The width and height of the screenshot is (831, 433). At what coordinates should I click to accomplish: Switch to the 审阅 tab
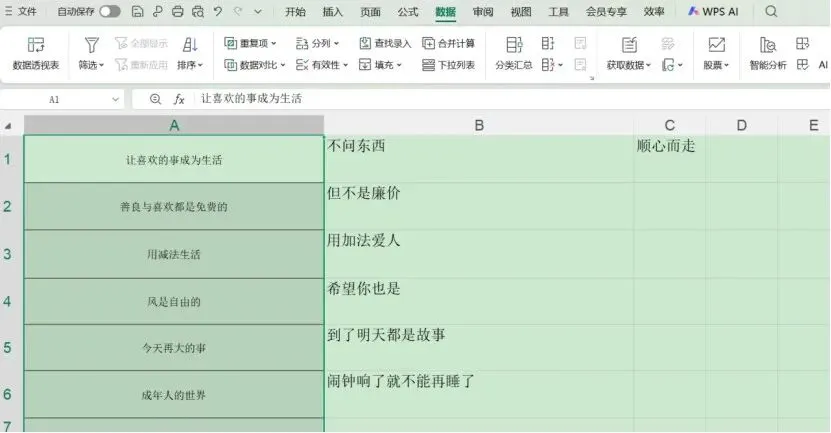point(483,12)
